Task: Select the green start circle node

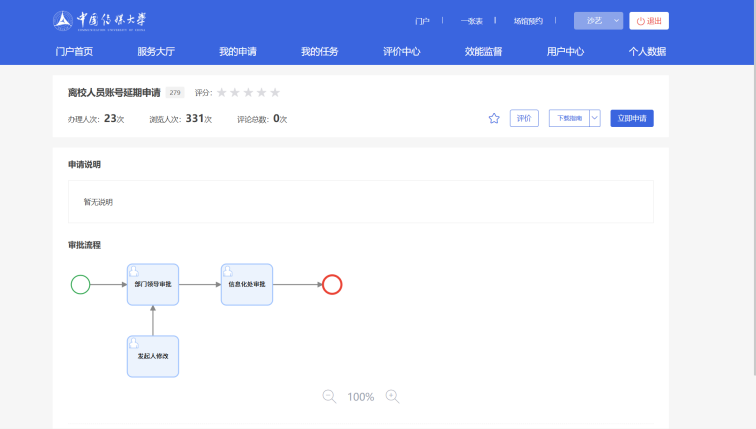Action: click(x=81, y=284)
